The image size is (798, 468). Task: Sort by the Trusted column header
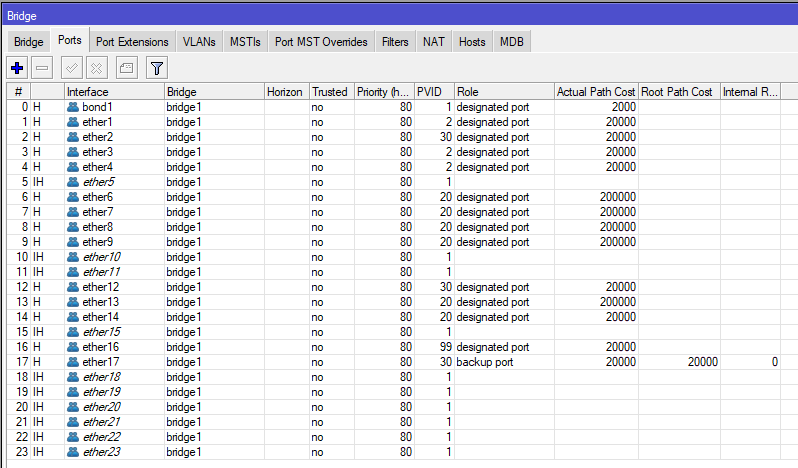click(332, 92)
